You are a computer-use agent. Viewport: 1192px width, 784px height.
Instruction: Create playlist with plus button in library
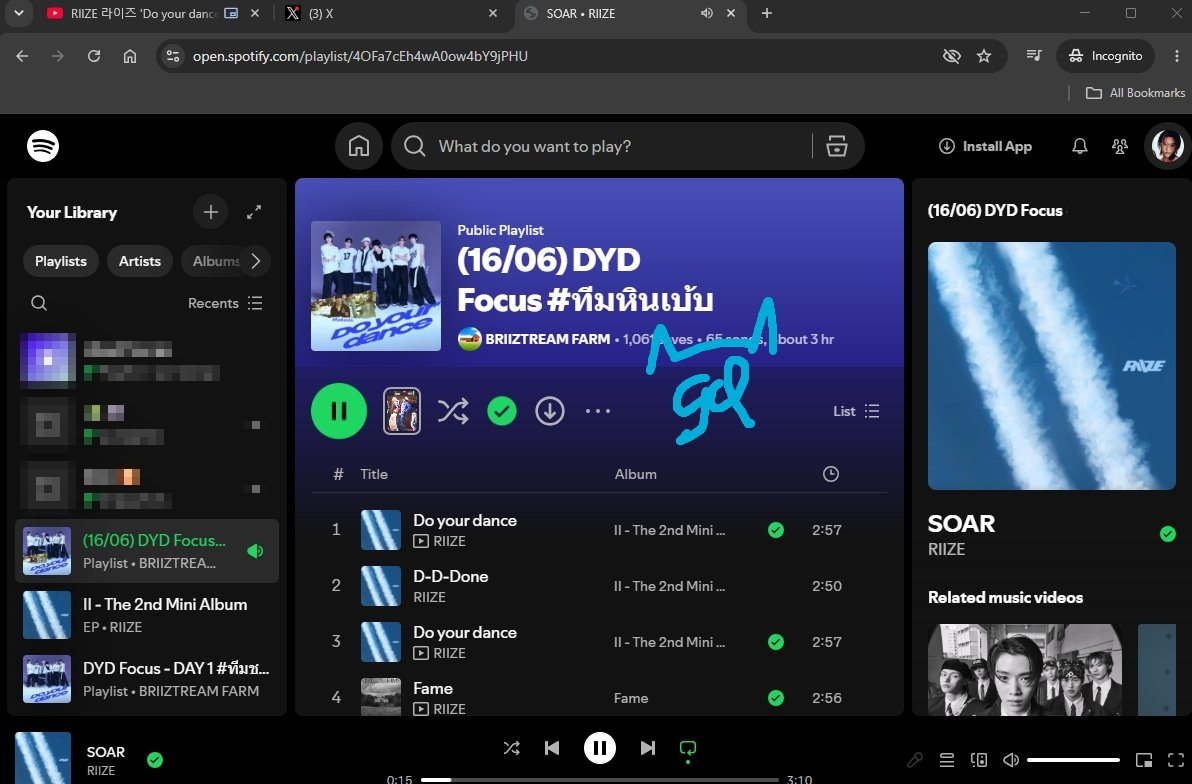click(211, 212)
